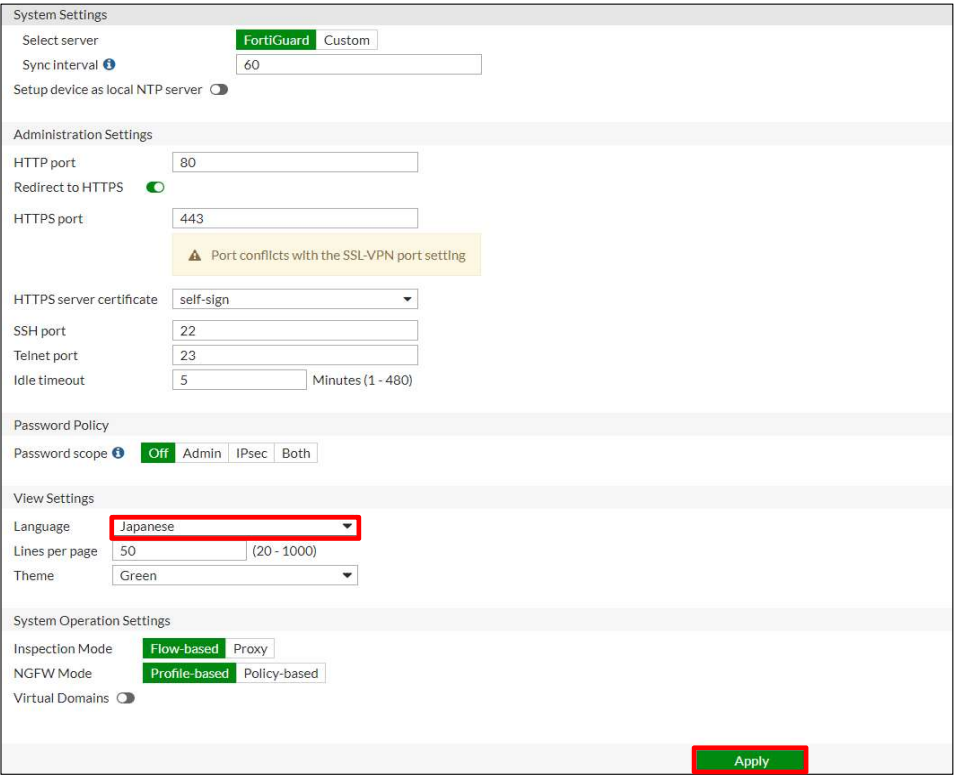
Task: Select FortiGuard as the server
Action: point(276,40)
